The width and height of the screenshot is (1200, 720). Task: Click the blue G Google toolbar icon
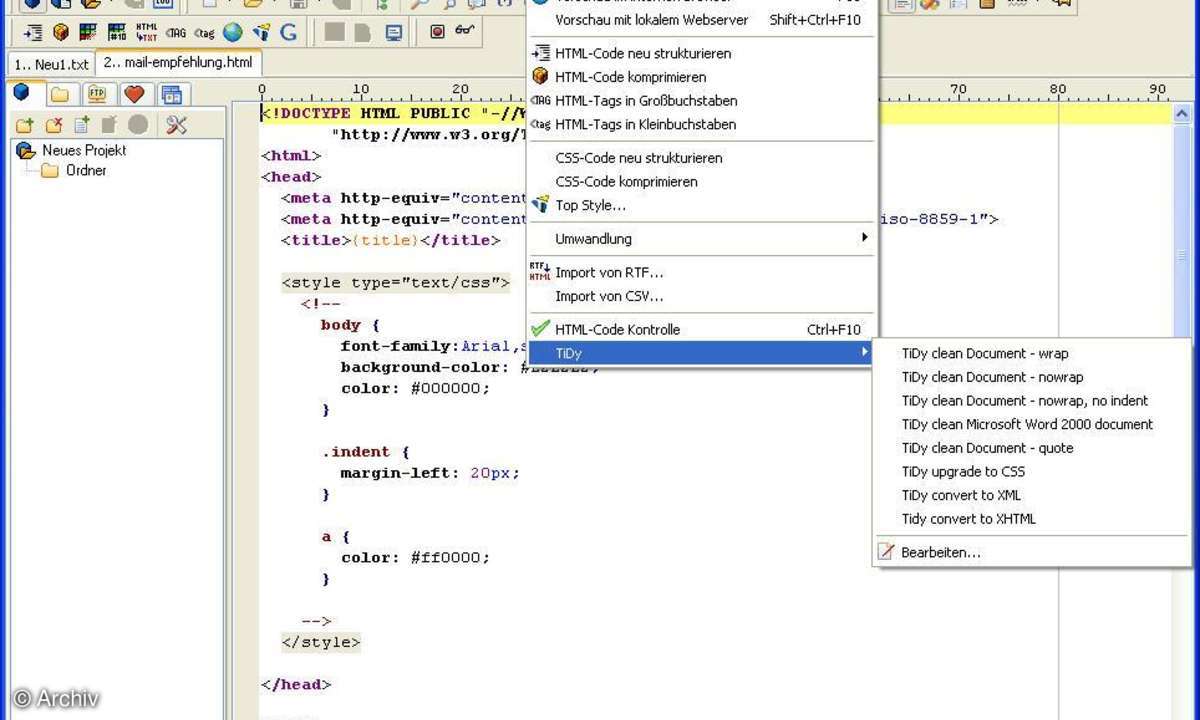[x=289, y=32]
